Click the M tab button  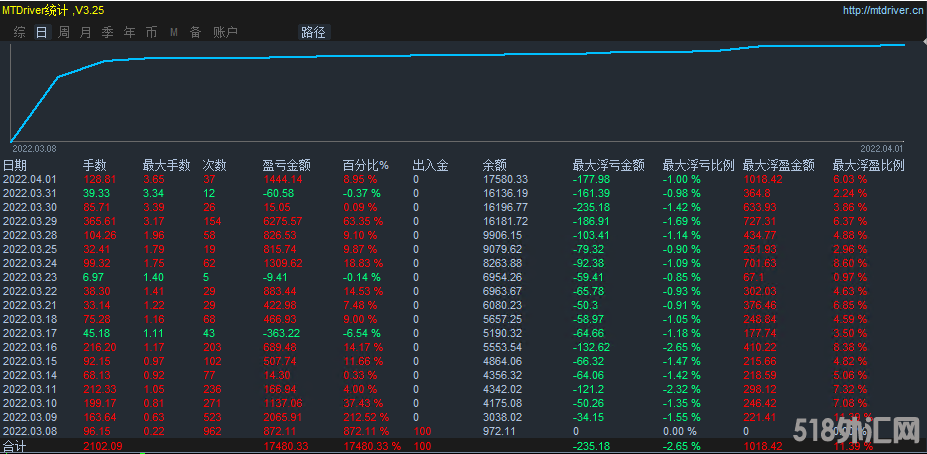tap(174, 32)
